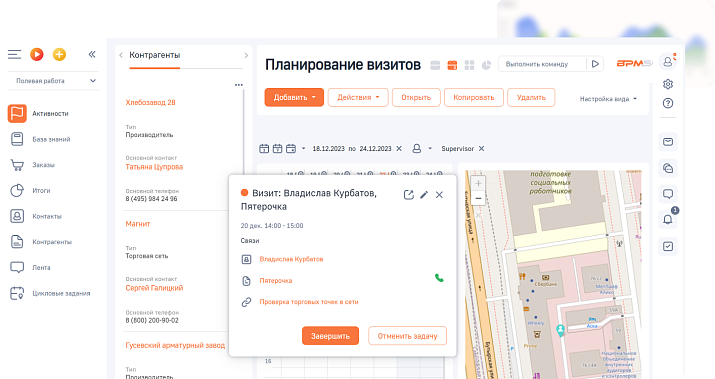715x379 pixels.
Task: Open visit in new window icon
Action: tap(409, 195)
